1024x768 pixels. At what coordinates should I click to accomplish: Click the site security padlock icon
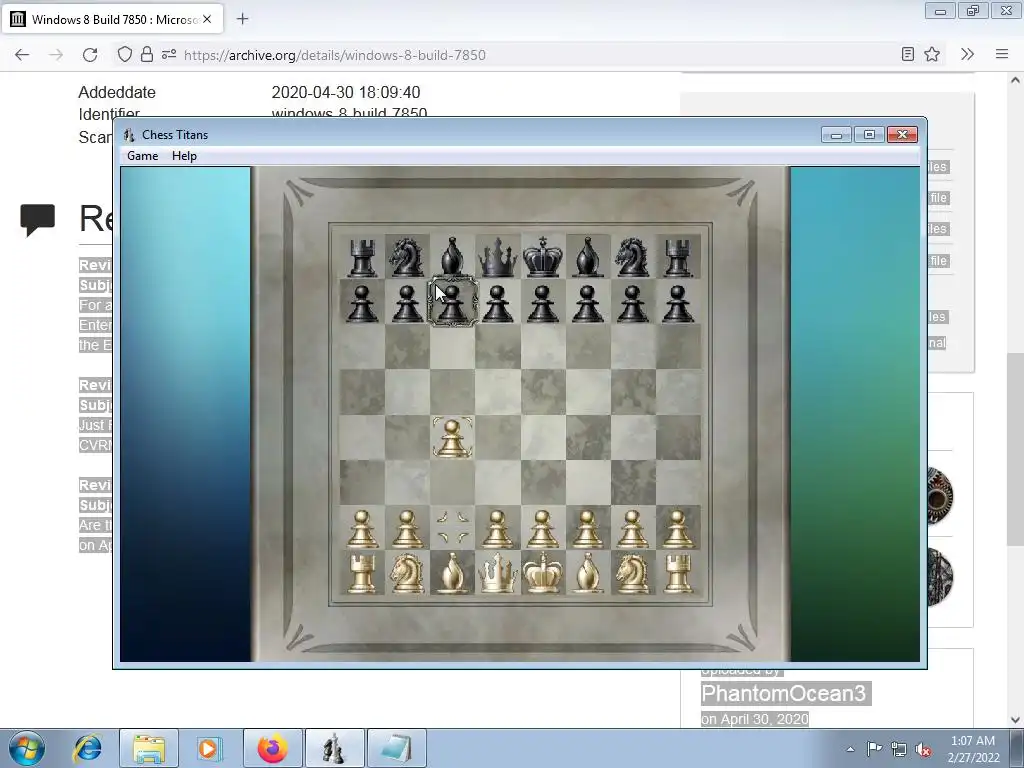(146, 55)
